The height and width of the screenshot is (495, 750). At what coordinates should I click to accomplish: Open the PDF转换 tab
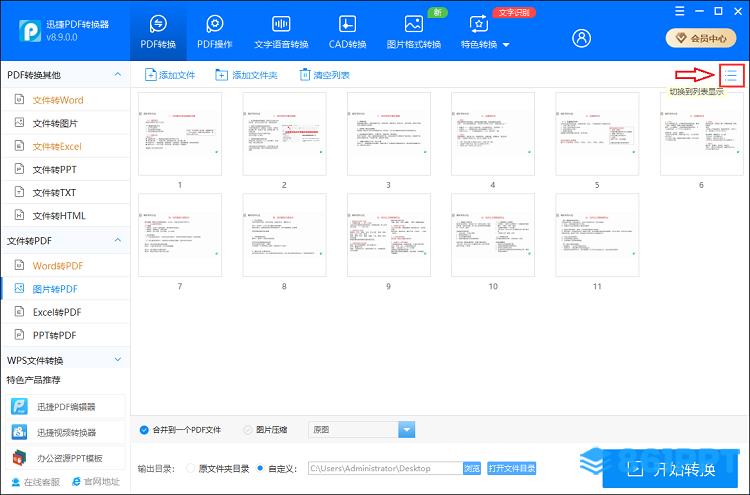(x=158, y=32)
